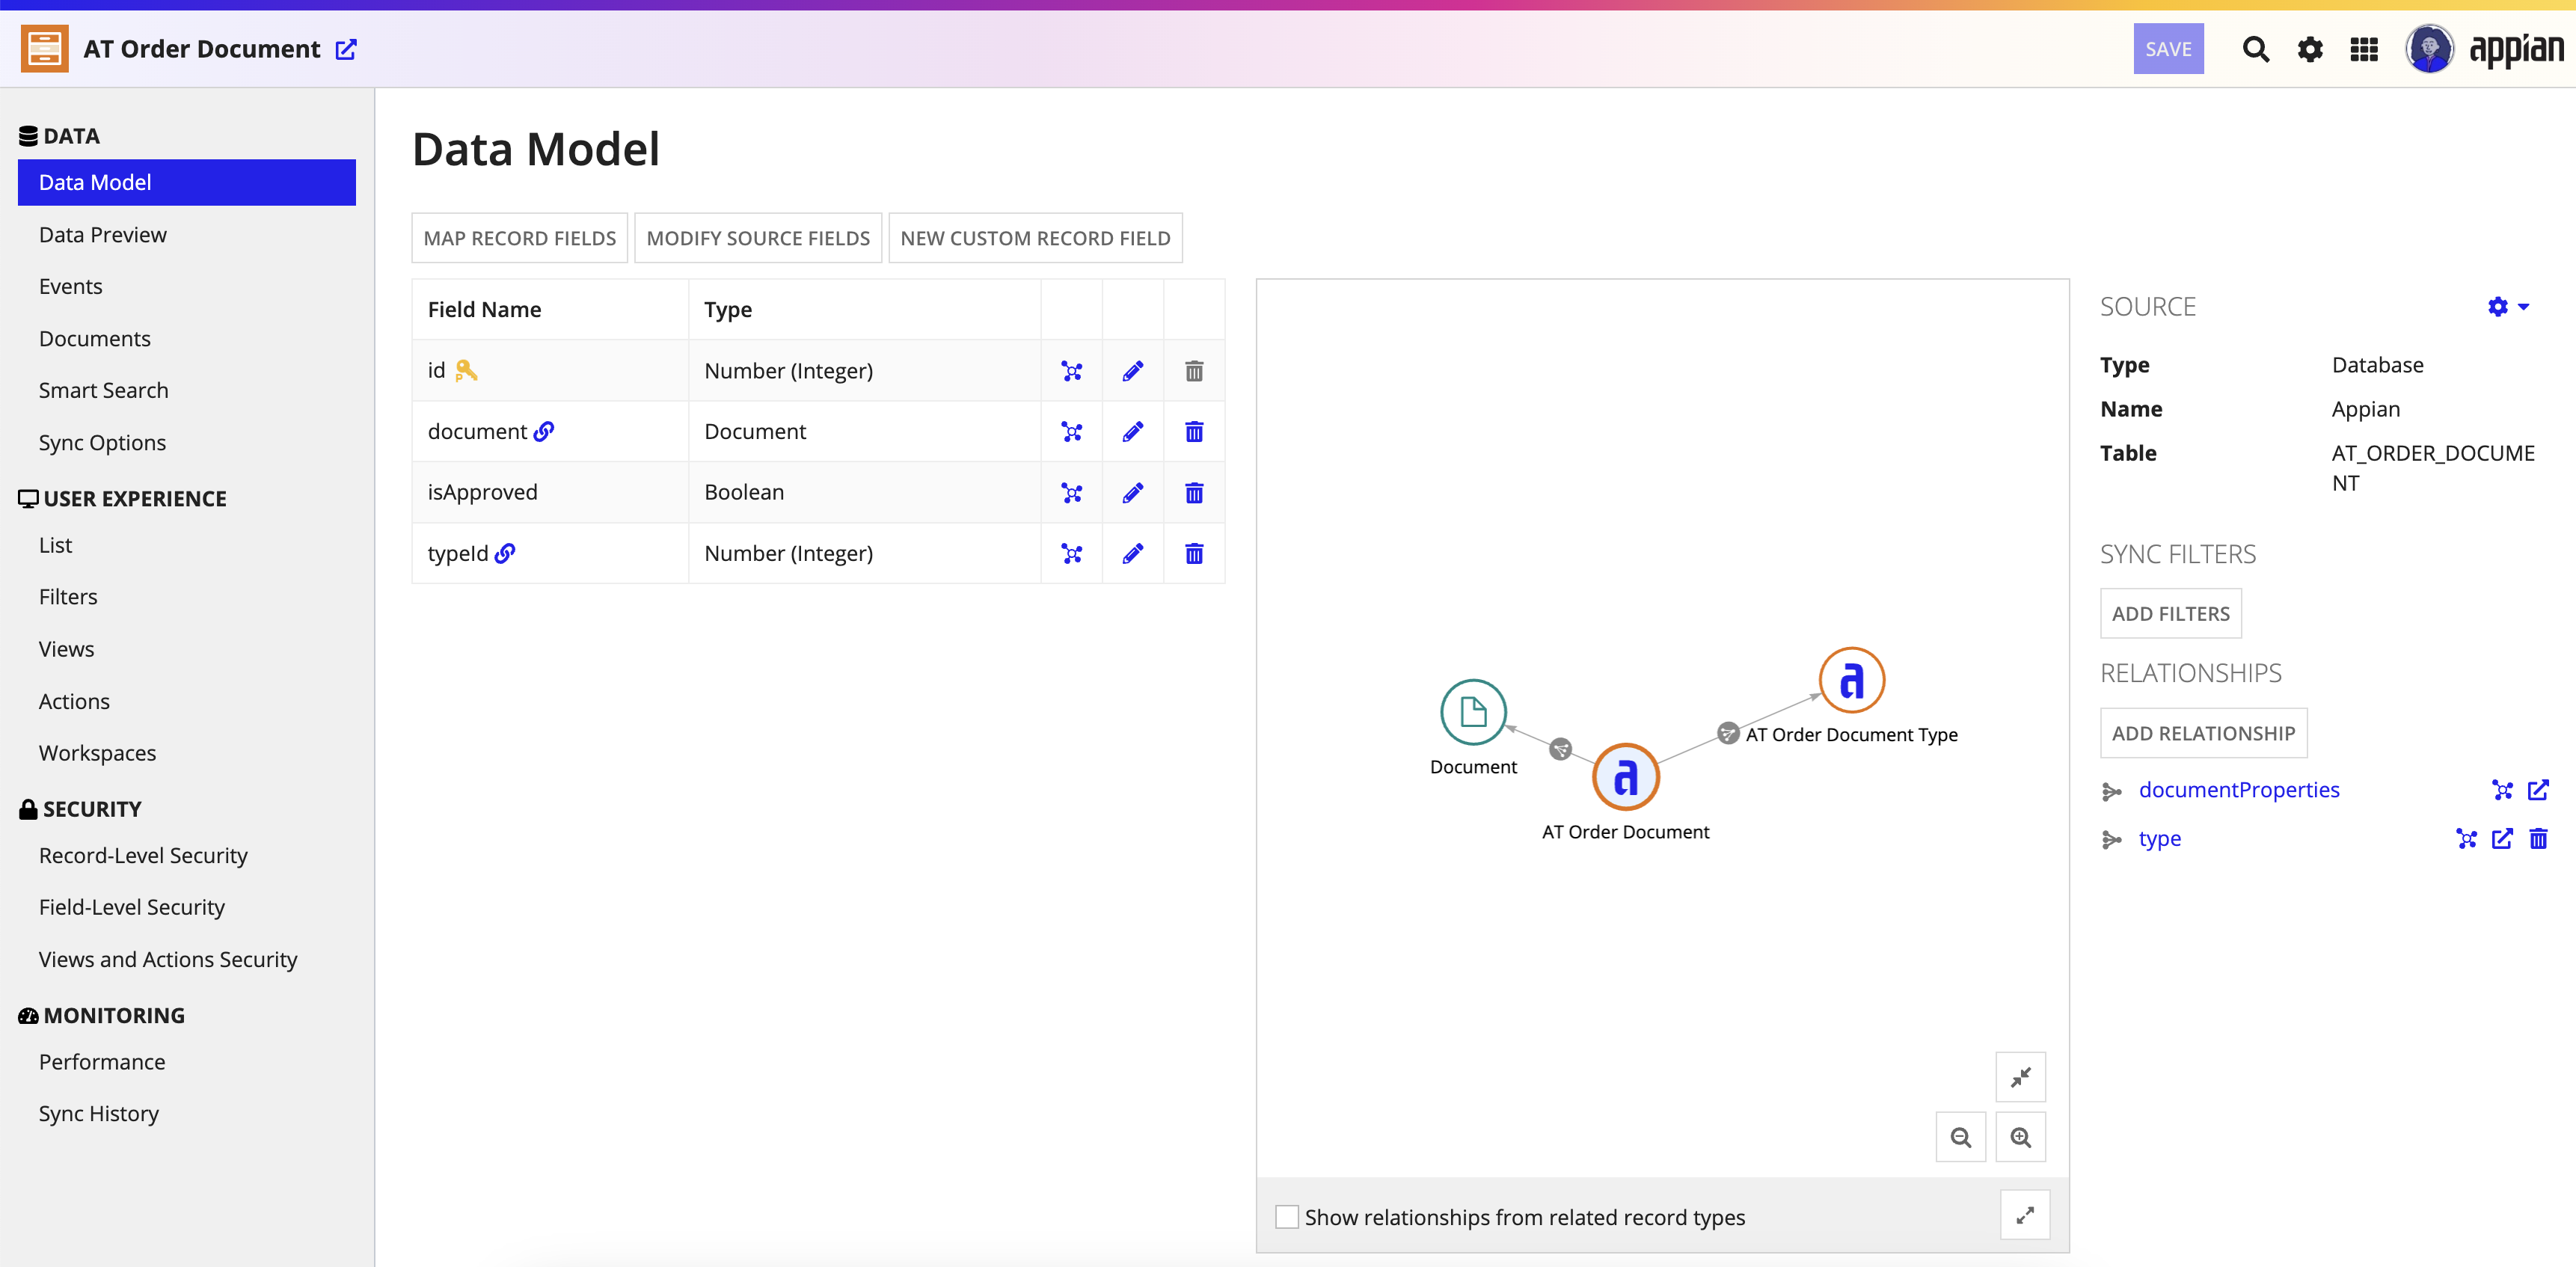Open the search magnifier in header
Screen dimensions: 2576x1267
[x=2255, y=49]
